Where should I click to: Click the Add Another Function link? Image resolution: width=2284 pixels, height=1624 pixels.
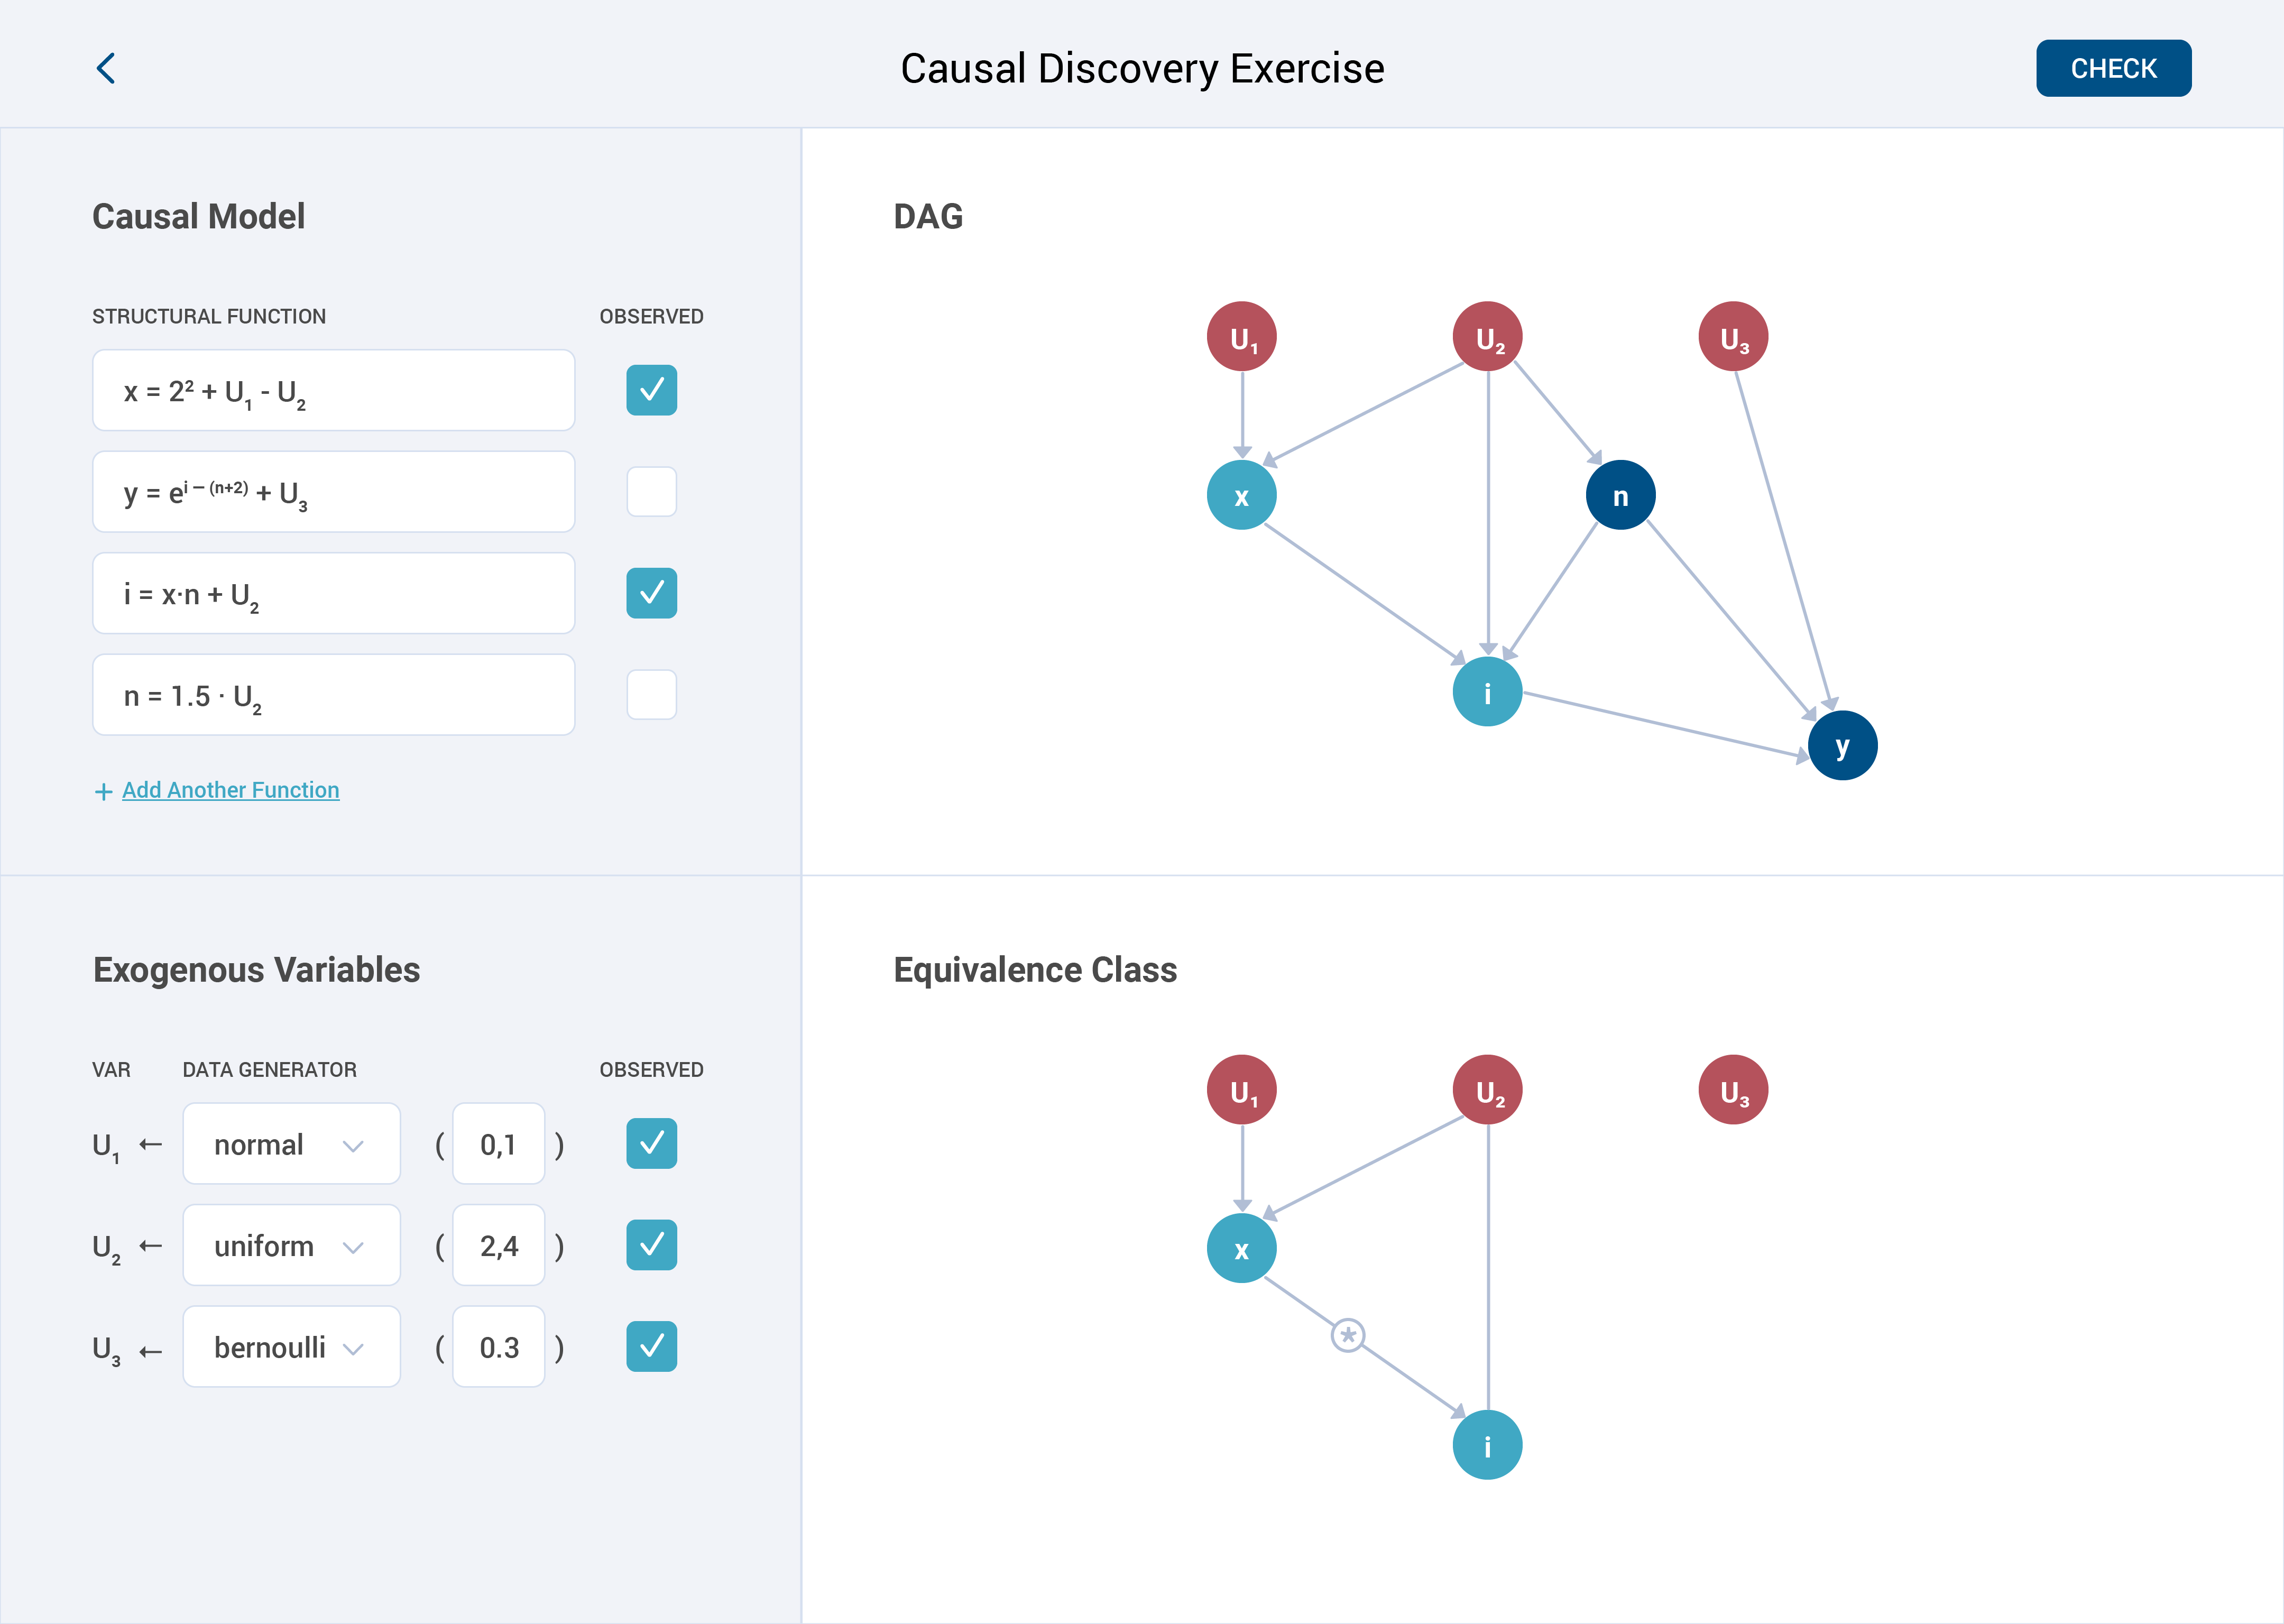click(230, 790)
